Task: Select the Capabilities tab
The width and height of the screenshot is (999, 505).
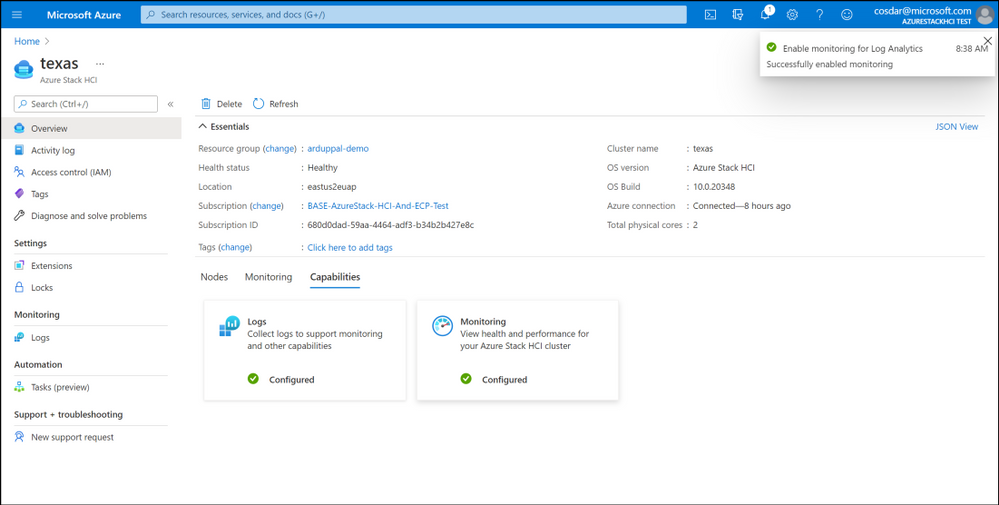Action: [x=335, y=277]
